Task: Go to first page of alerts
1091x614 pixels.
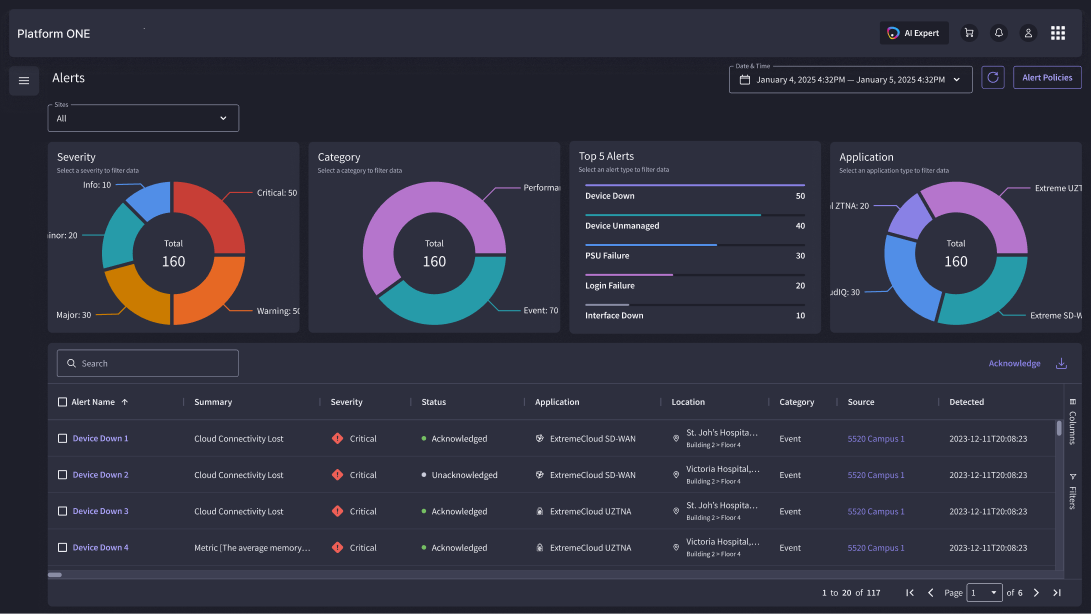Action: point(909,592)
